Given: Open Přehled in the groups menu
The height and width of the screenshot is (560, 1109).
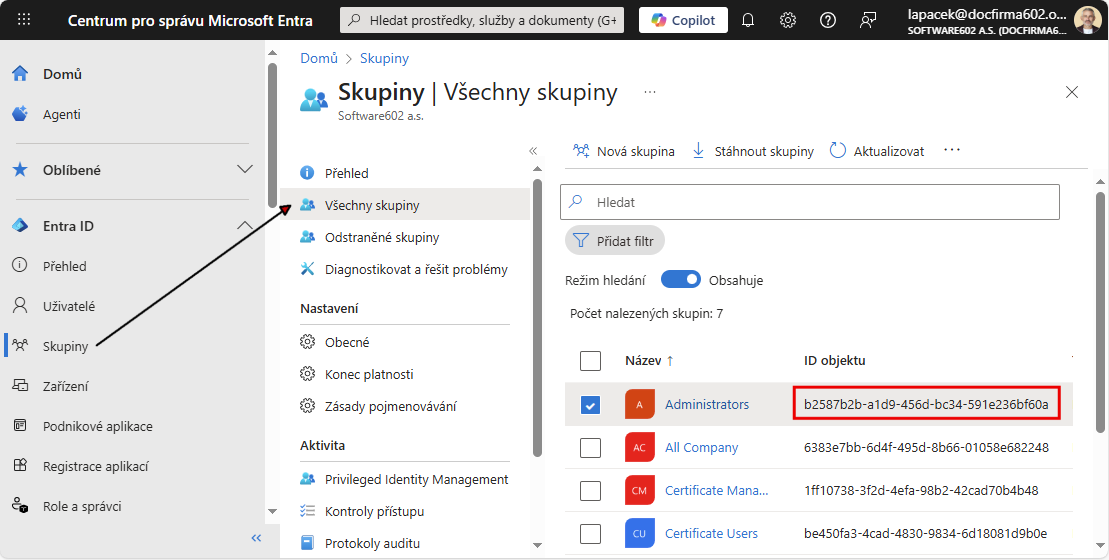Looking at the screenshot, I should 405,173.
